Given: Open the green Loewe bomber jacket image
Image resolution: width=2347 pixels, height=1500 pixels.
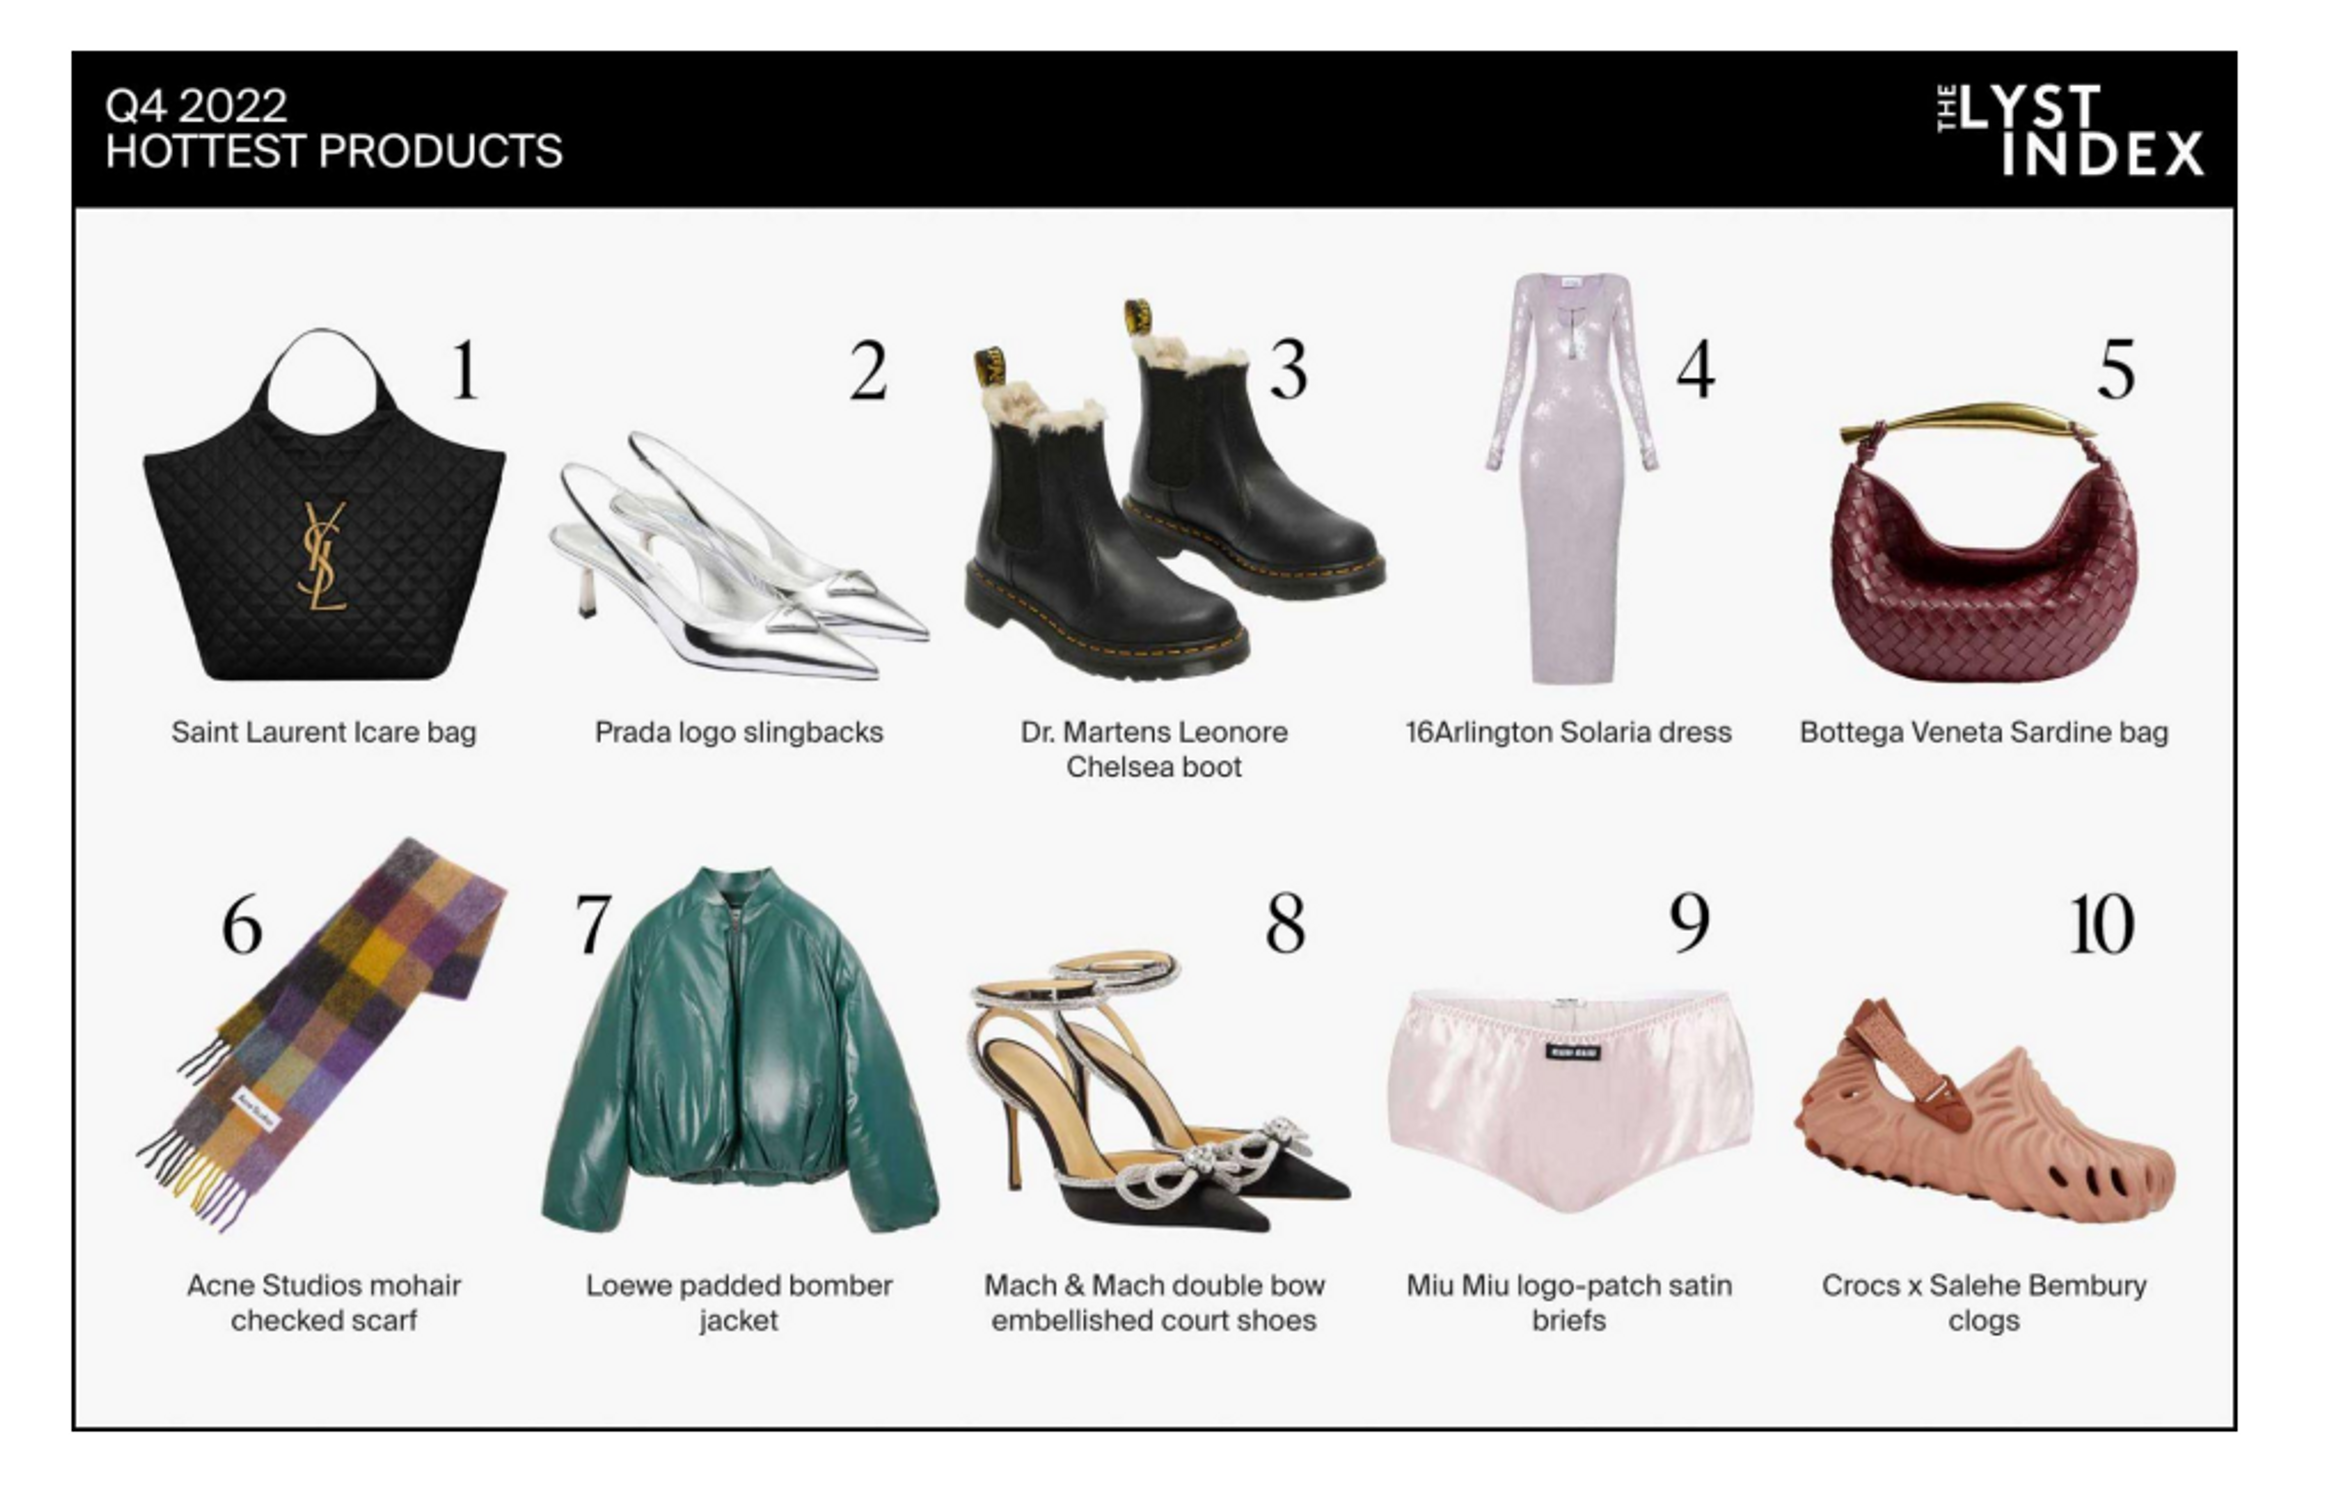Looking at the screenshot, I should point(740,1050).
